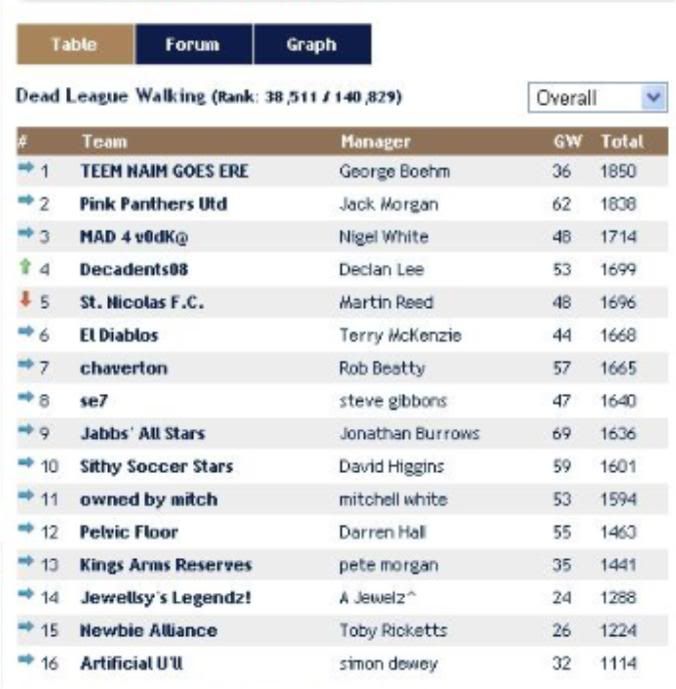
Task: Open TEEM NAIM GOES ERE team link
Action: pos(164,171)
